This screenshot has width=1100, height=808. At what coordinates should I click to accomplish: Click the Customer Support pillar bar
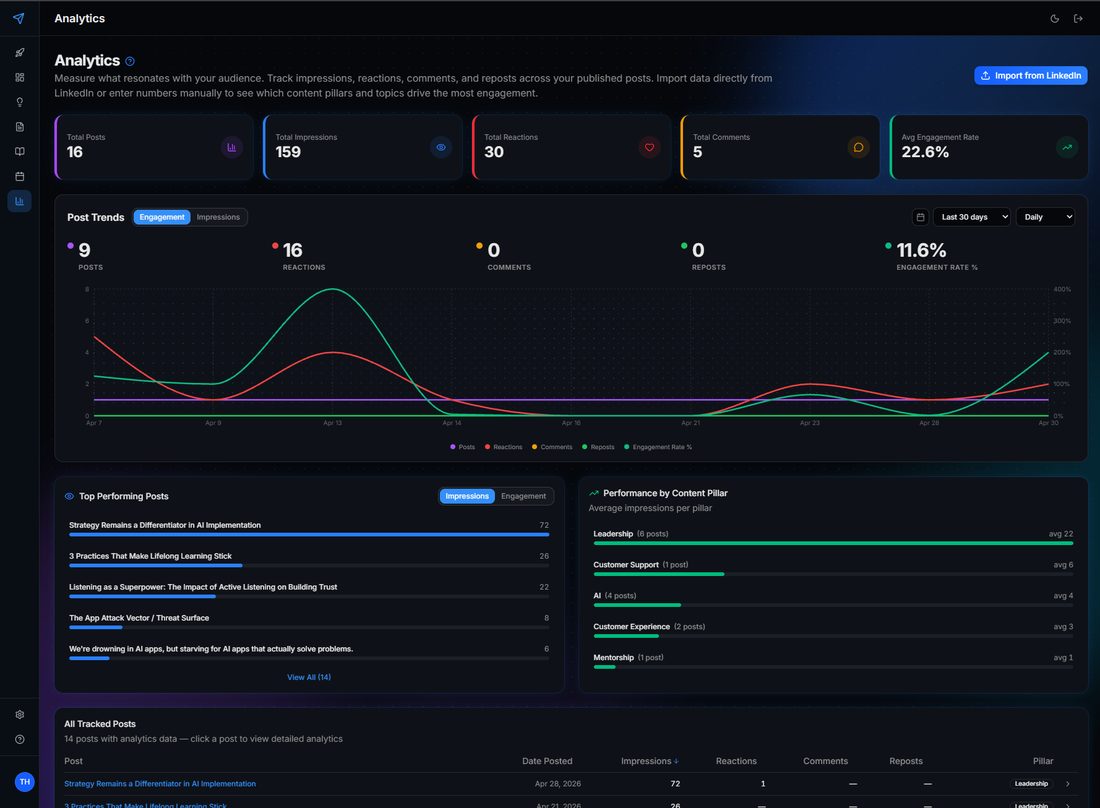click(x=833, y=574)
